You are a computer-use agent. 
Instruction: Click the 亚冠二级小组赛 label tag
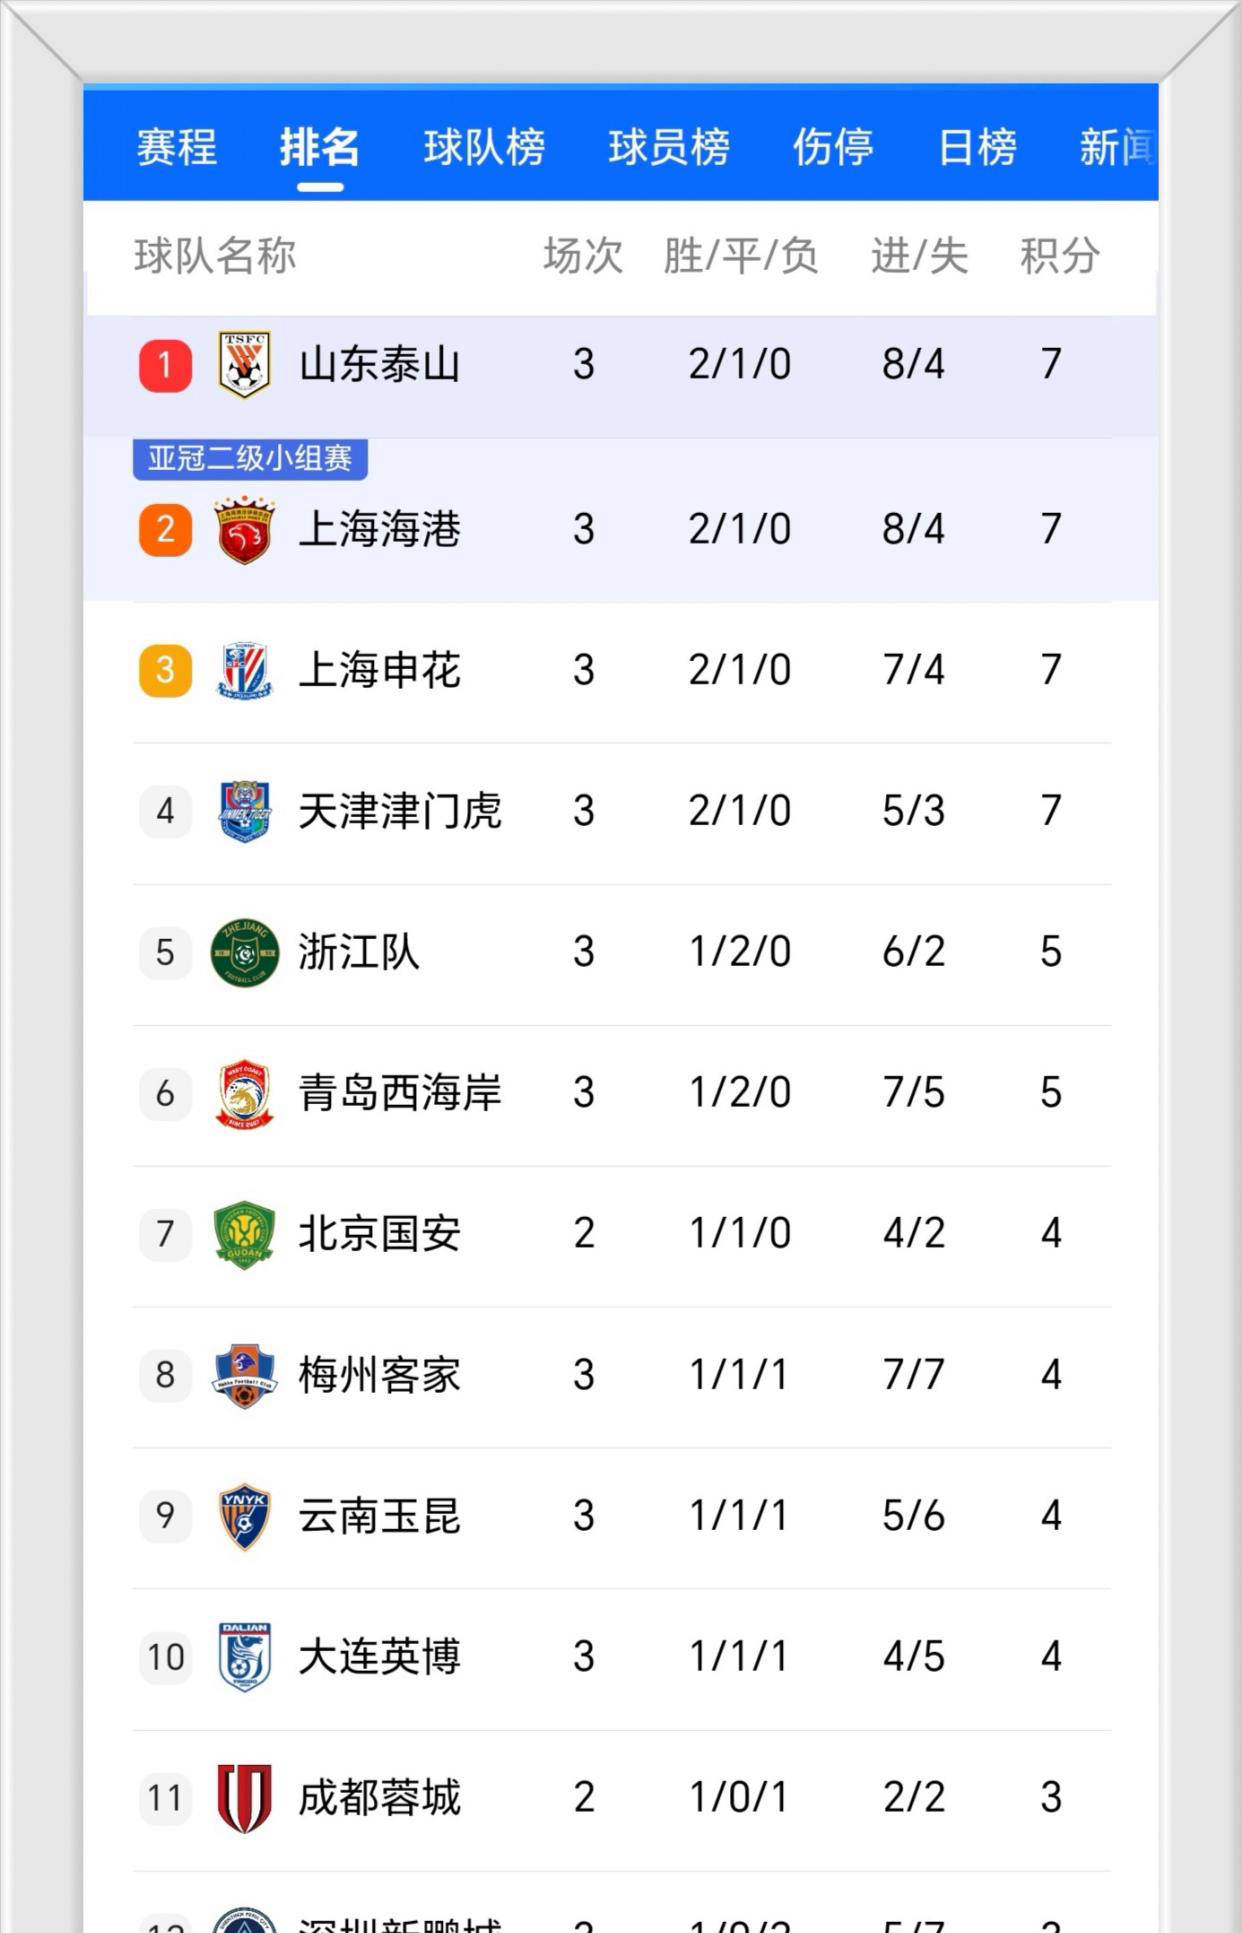tap(250, 459)
